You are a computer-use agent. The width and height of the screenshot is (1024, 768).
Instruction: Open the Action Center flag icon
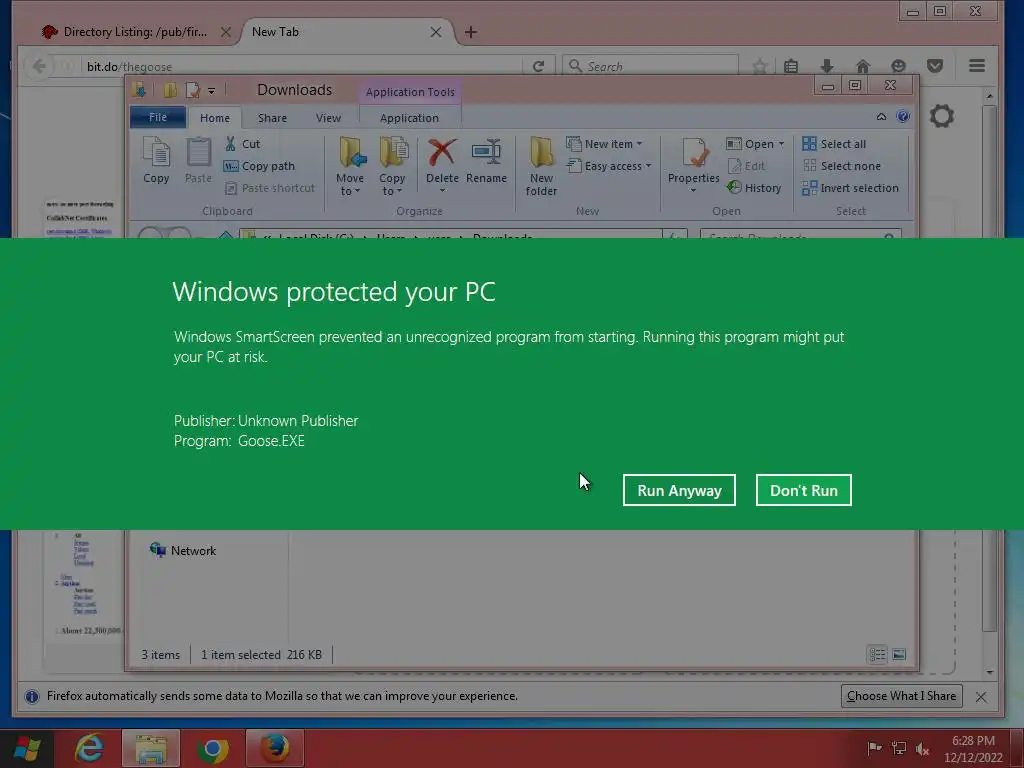pos(874,748)
